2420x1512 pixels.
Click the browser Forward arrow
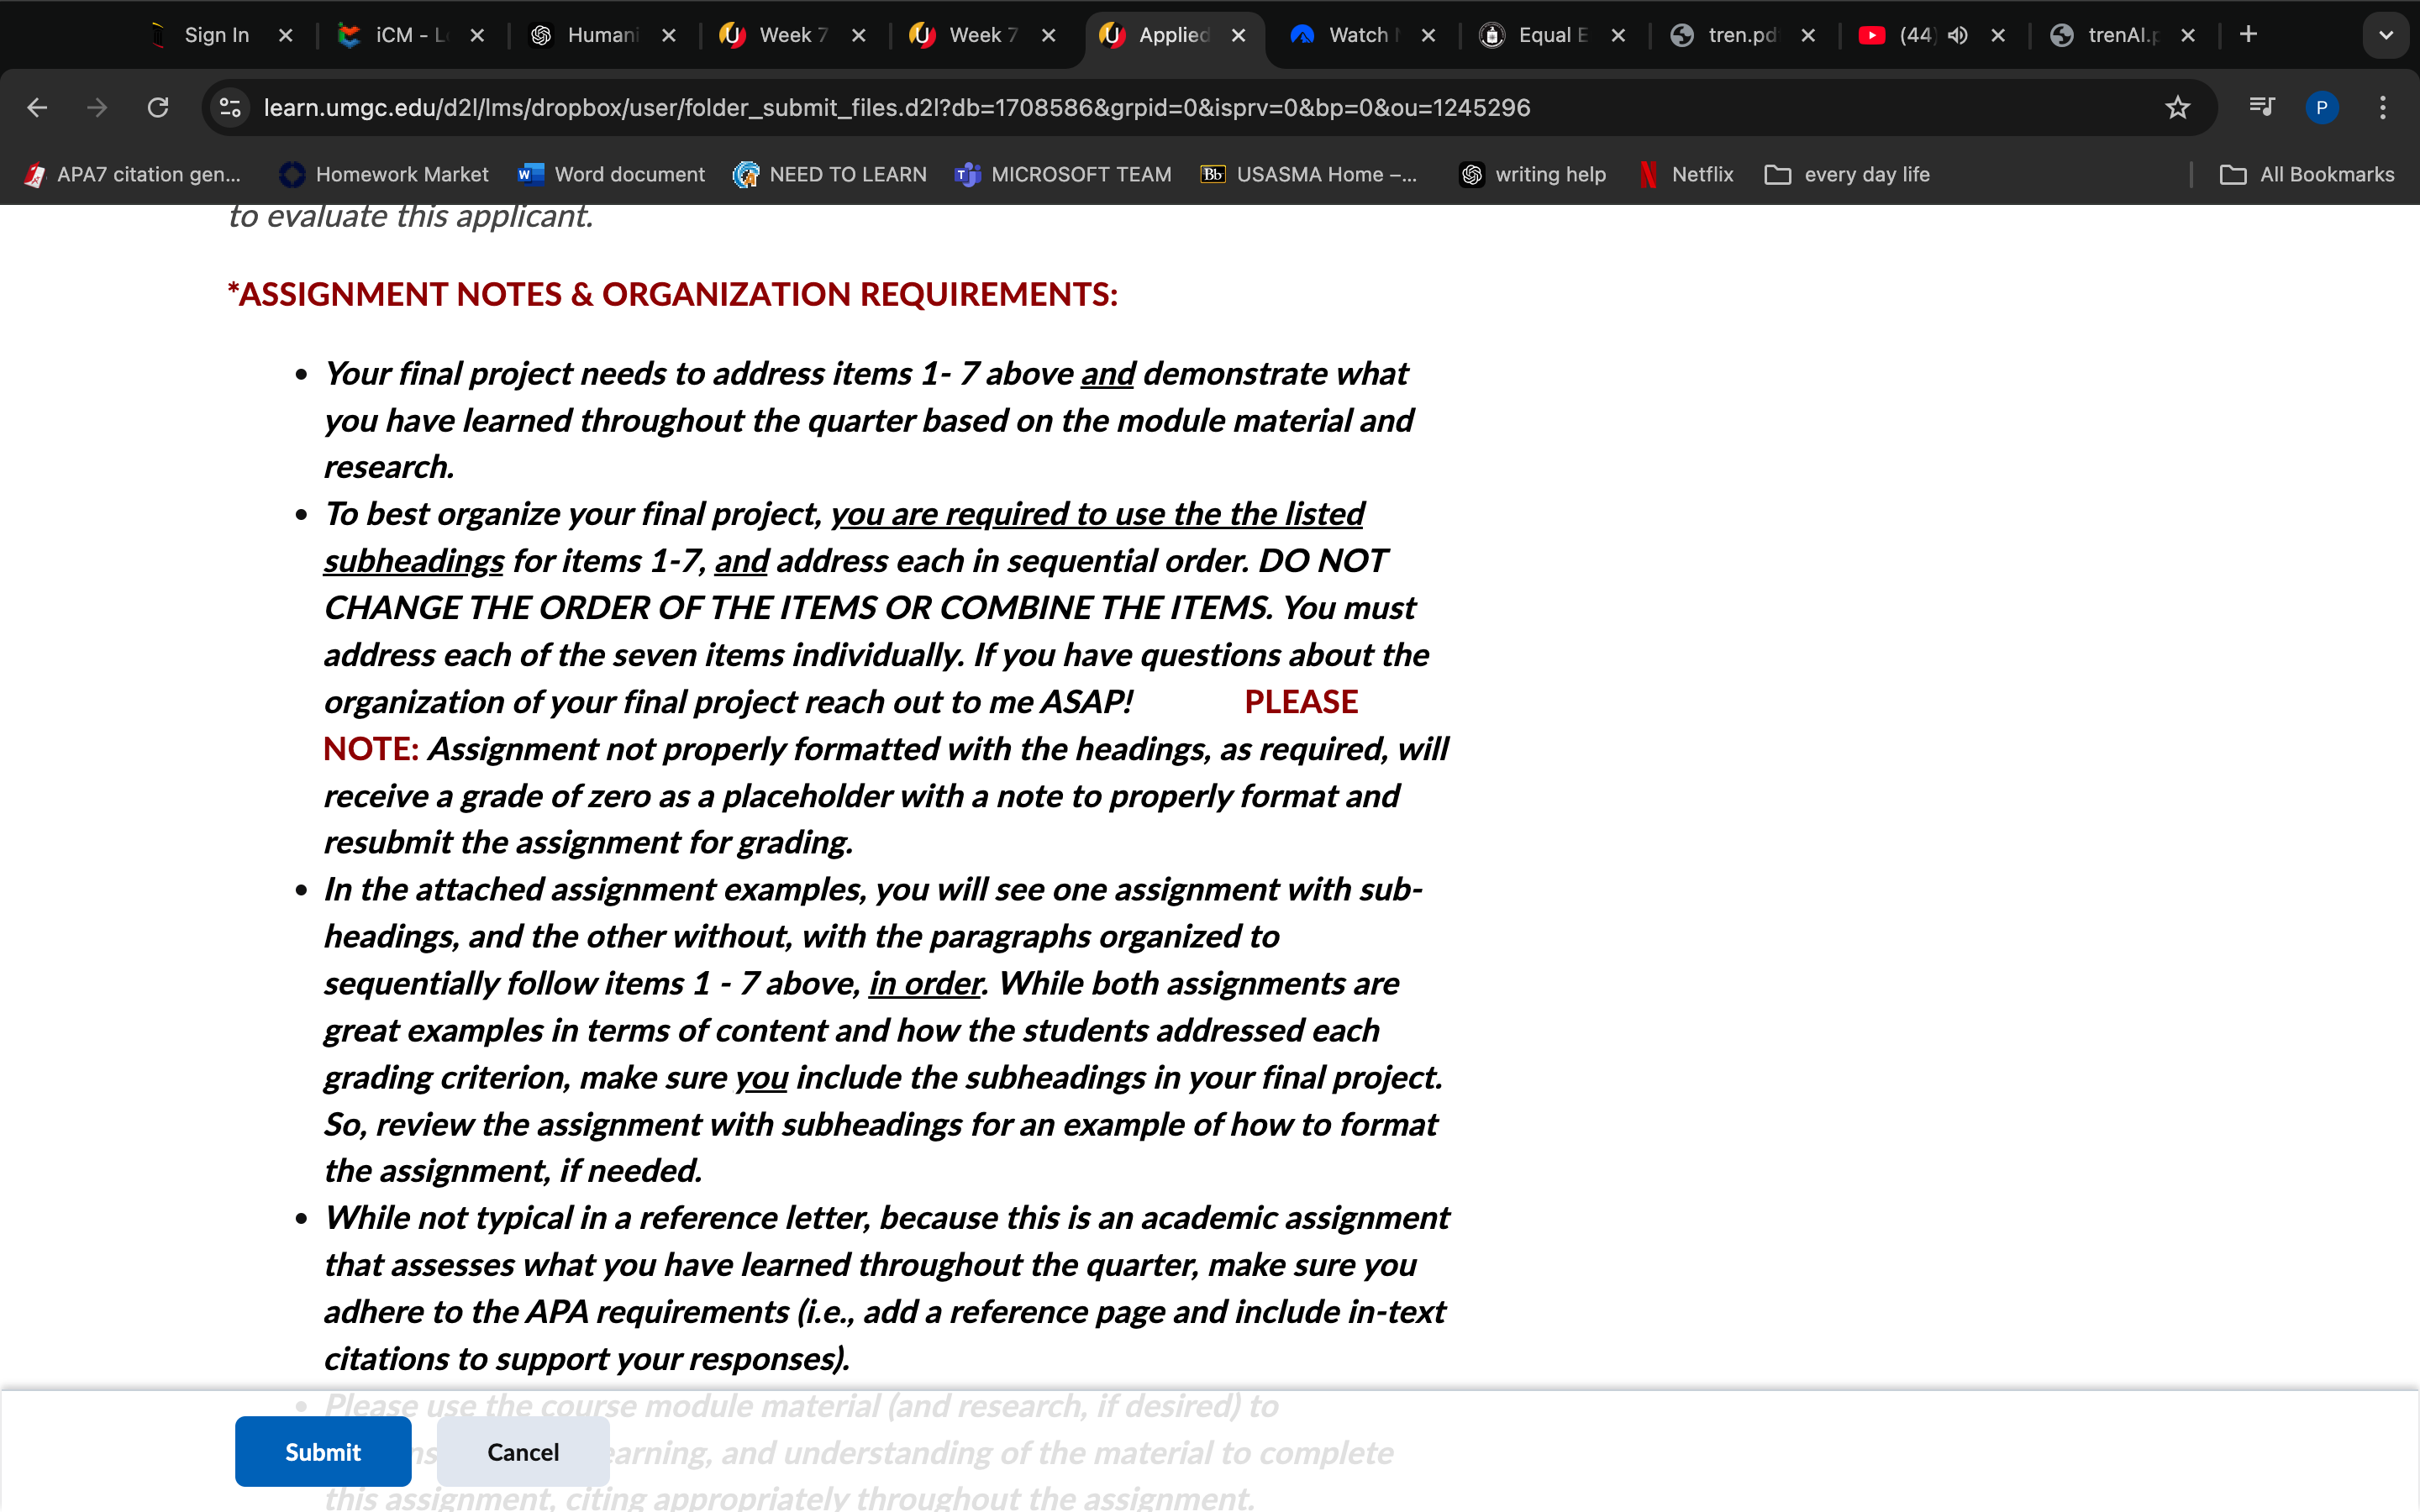click(97, 108)
